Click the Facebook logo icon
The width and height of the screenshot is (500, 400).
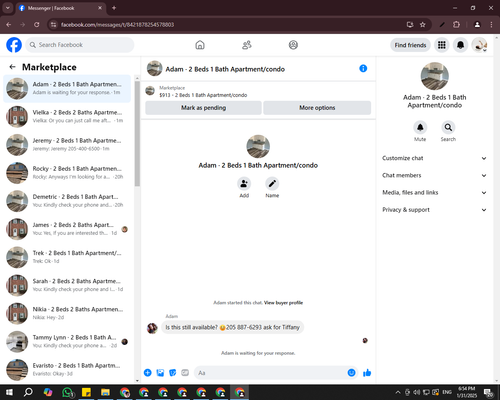click(14, 45)
